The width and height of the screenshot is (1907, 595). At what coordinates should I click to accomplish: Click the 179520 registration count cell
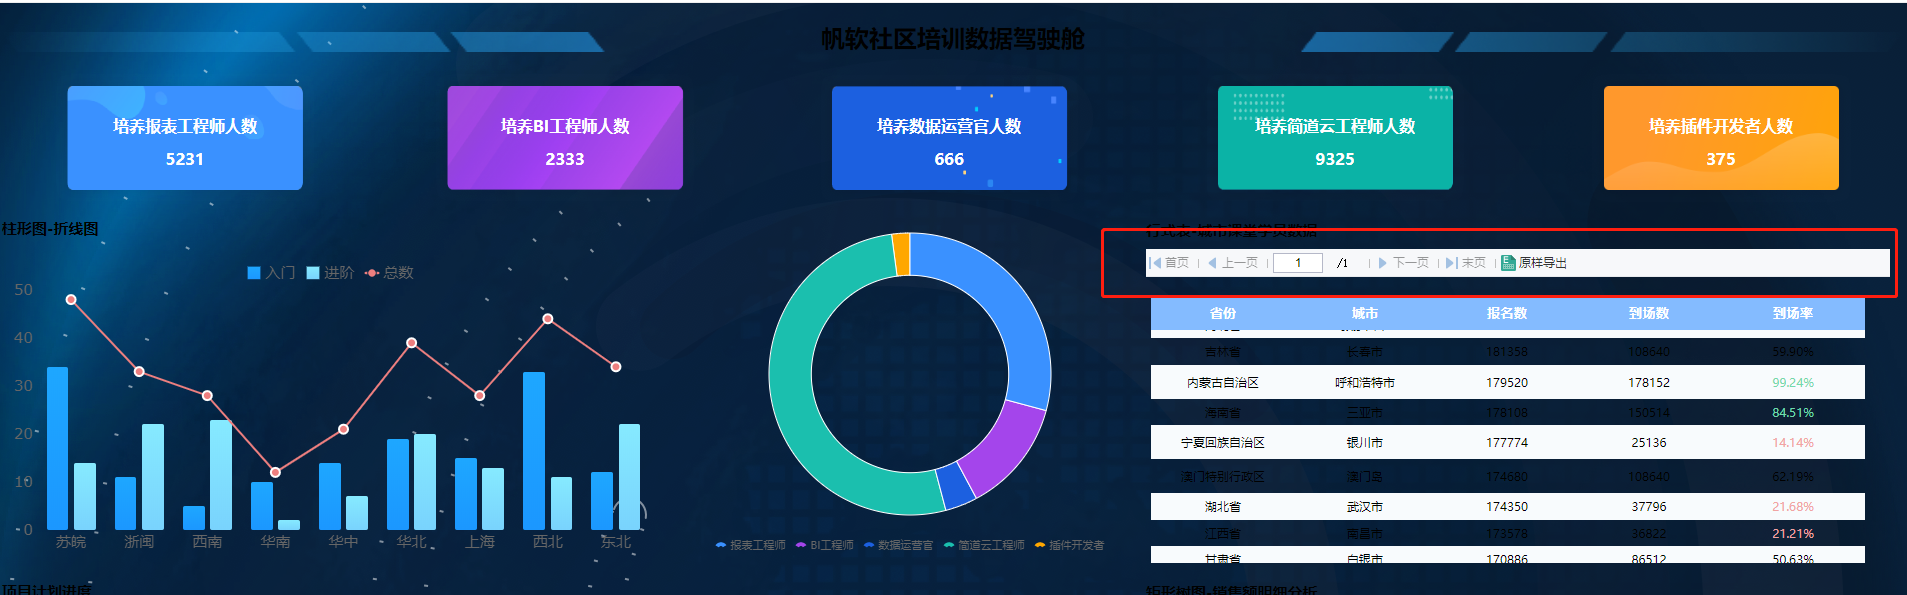click(x=1507, y=382)
